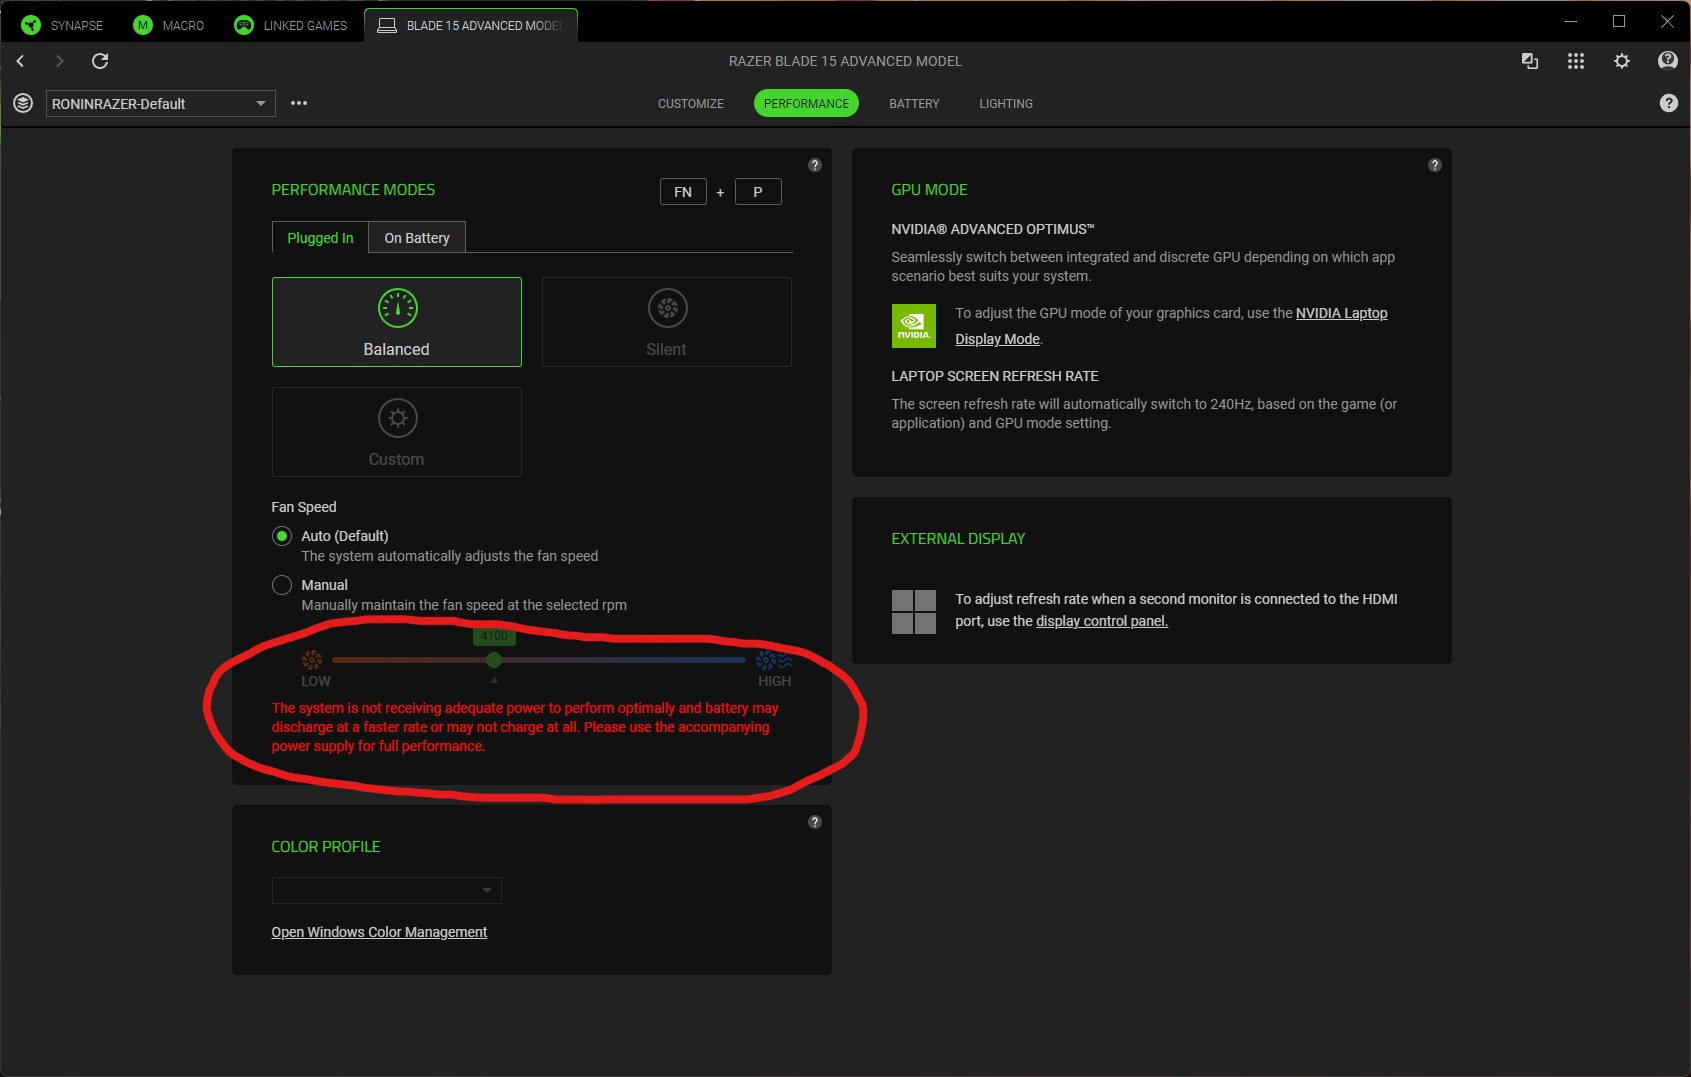
Task: Go forward with the right arrow
Action: [x=60, y=61]
